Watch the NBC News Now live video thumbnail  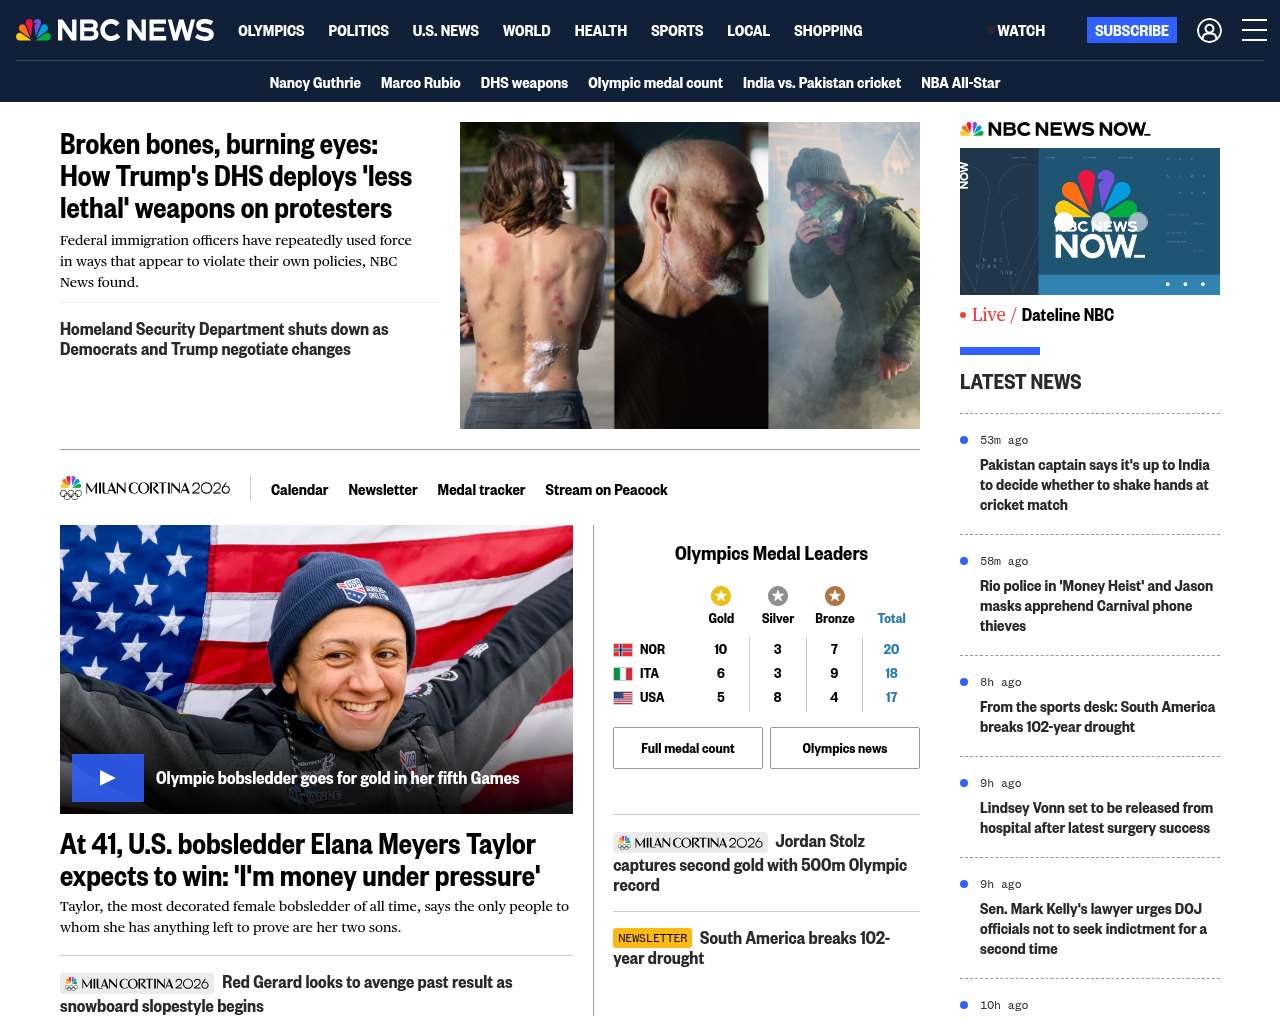pos(1090,222)
